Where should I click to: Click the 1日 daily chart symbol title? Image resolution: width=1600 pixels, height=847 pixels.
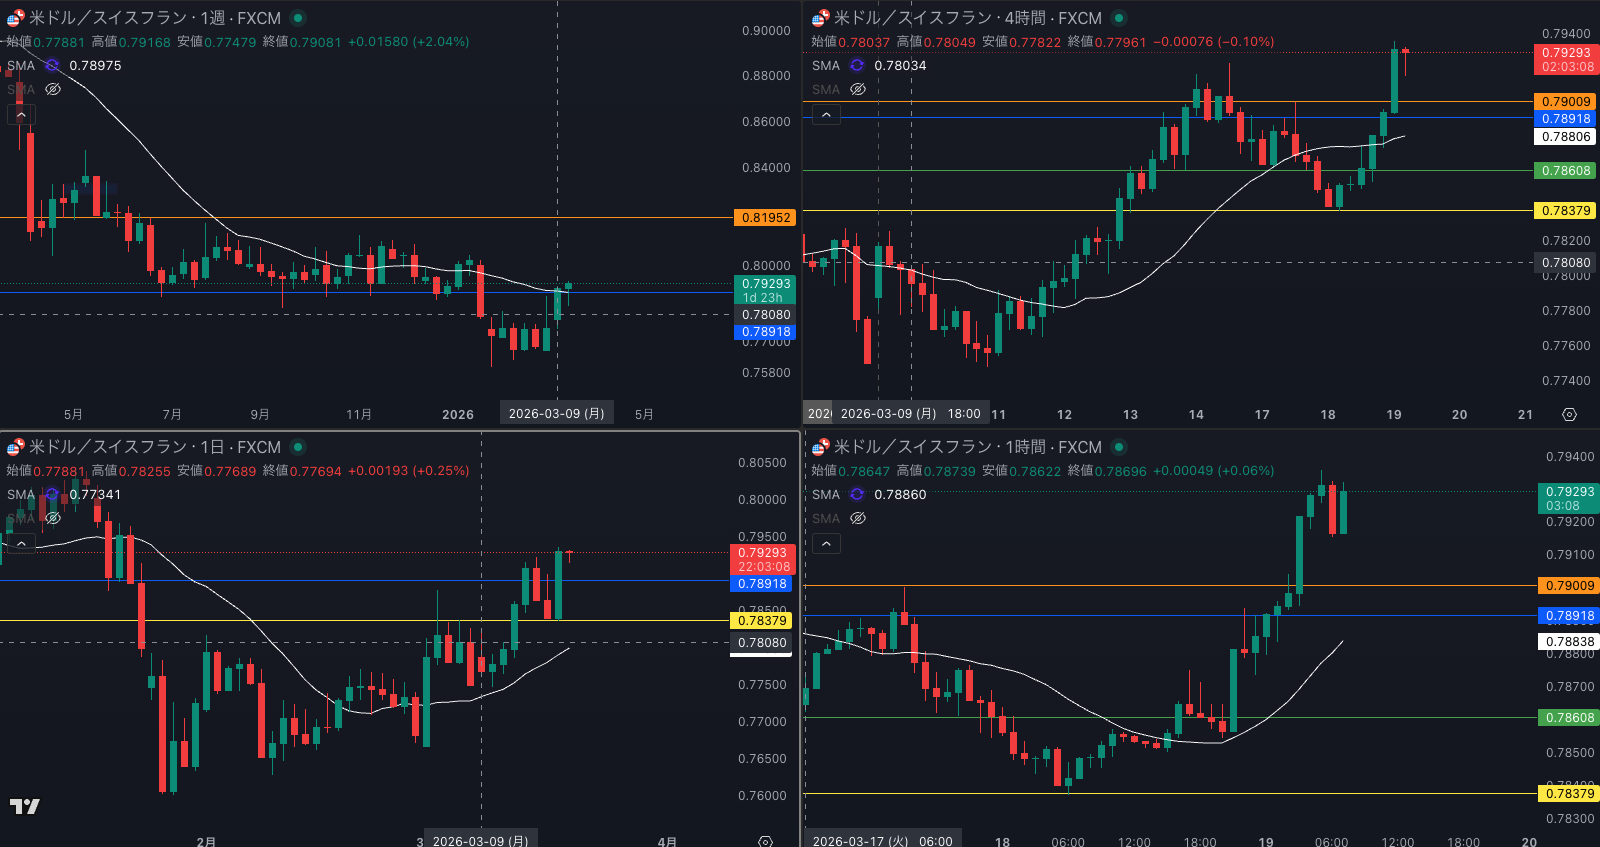[x=155, y=447]
